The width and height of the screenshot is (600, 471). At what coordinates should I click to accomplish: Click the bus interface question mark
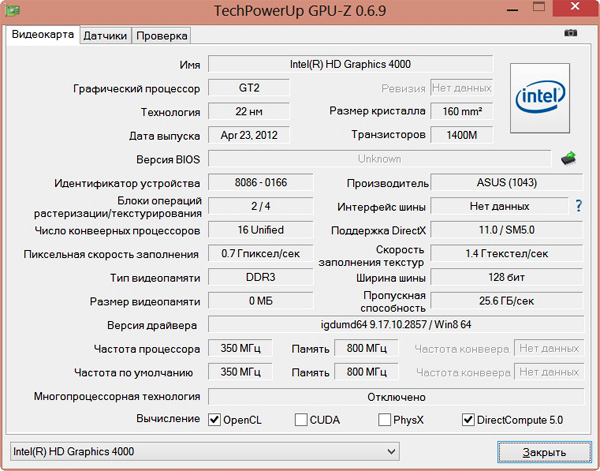578,206
